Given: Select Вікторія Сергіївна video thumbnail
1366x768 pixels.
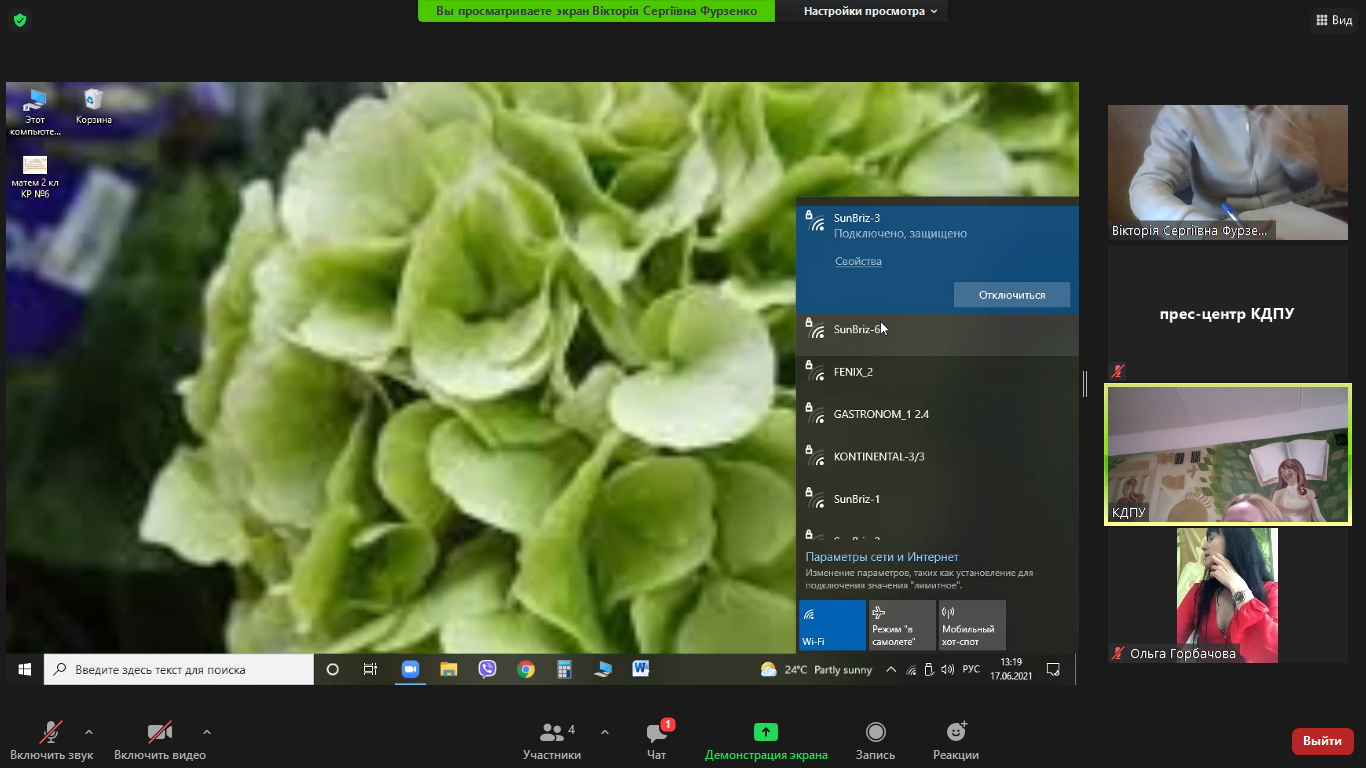Looking at the screenshot, I should point(1228,172).
